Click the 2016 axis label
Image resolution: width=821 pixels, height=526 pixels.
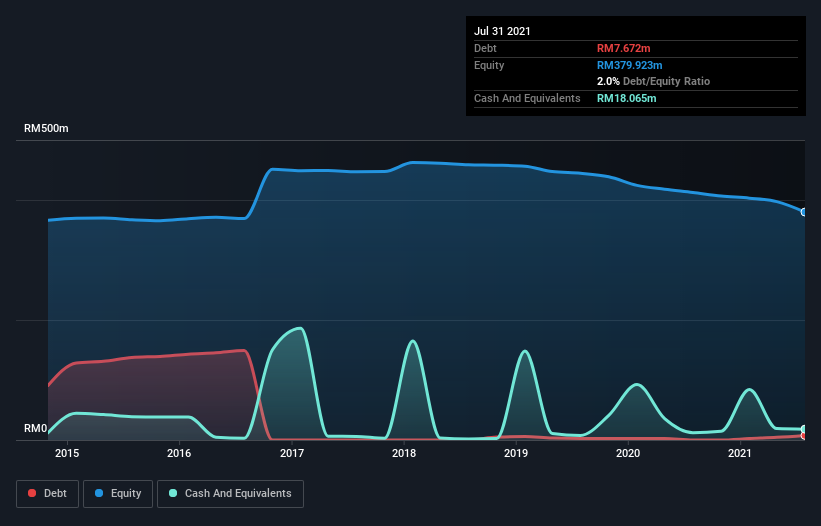click(179, 453)
